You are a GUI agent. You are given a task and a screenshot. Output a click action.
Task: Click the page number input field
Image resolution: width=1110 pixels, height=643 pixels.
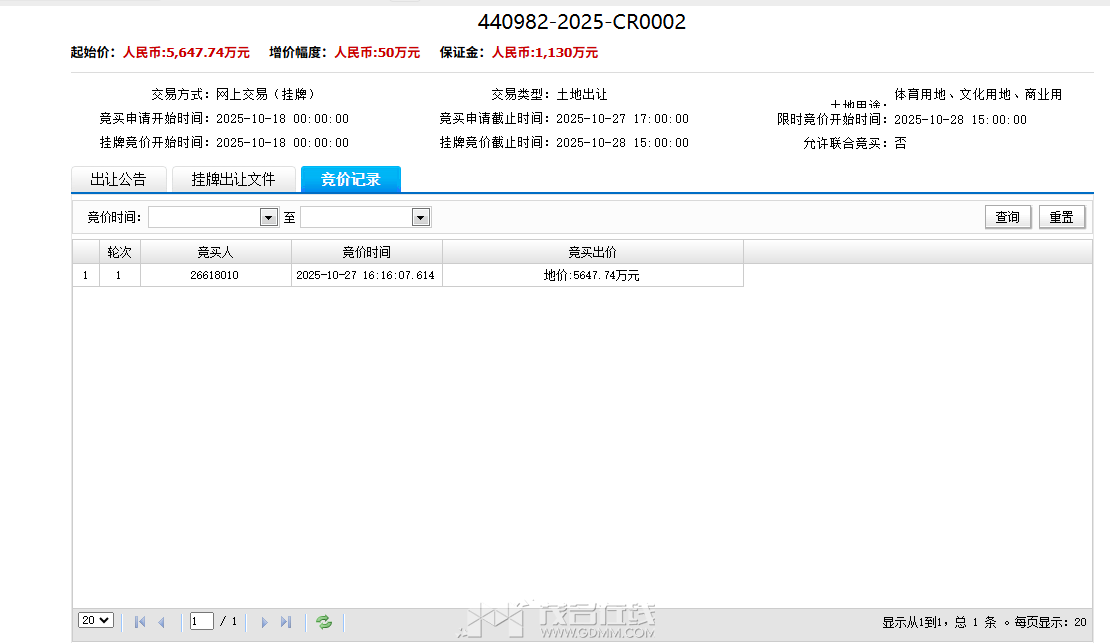tap(202, 622)
